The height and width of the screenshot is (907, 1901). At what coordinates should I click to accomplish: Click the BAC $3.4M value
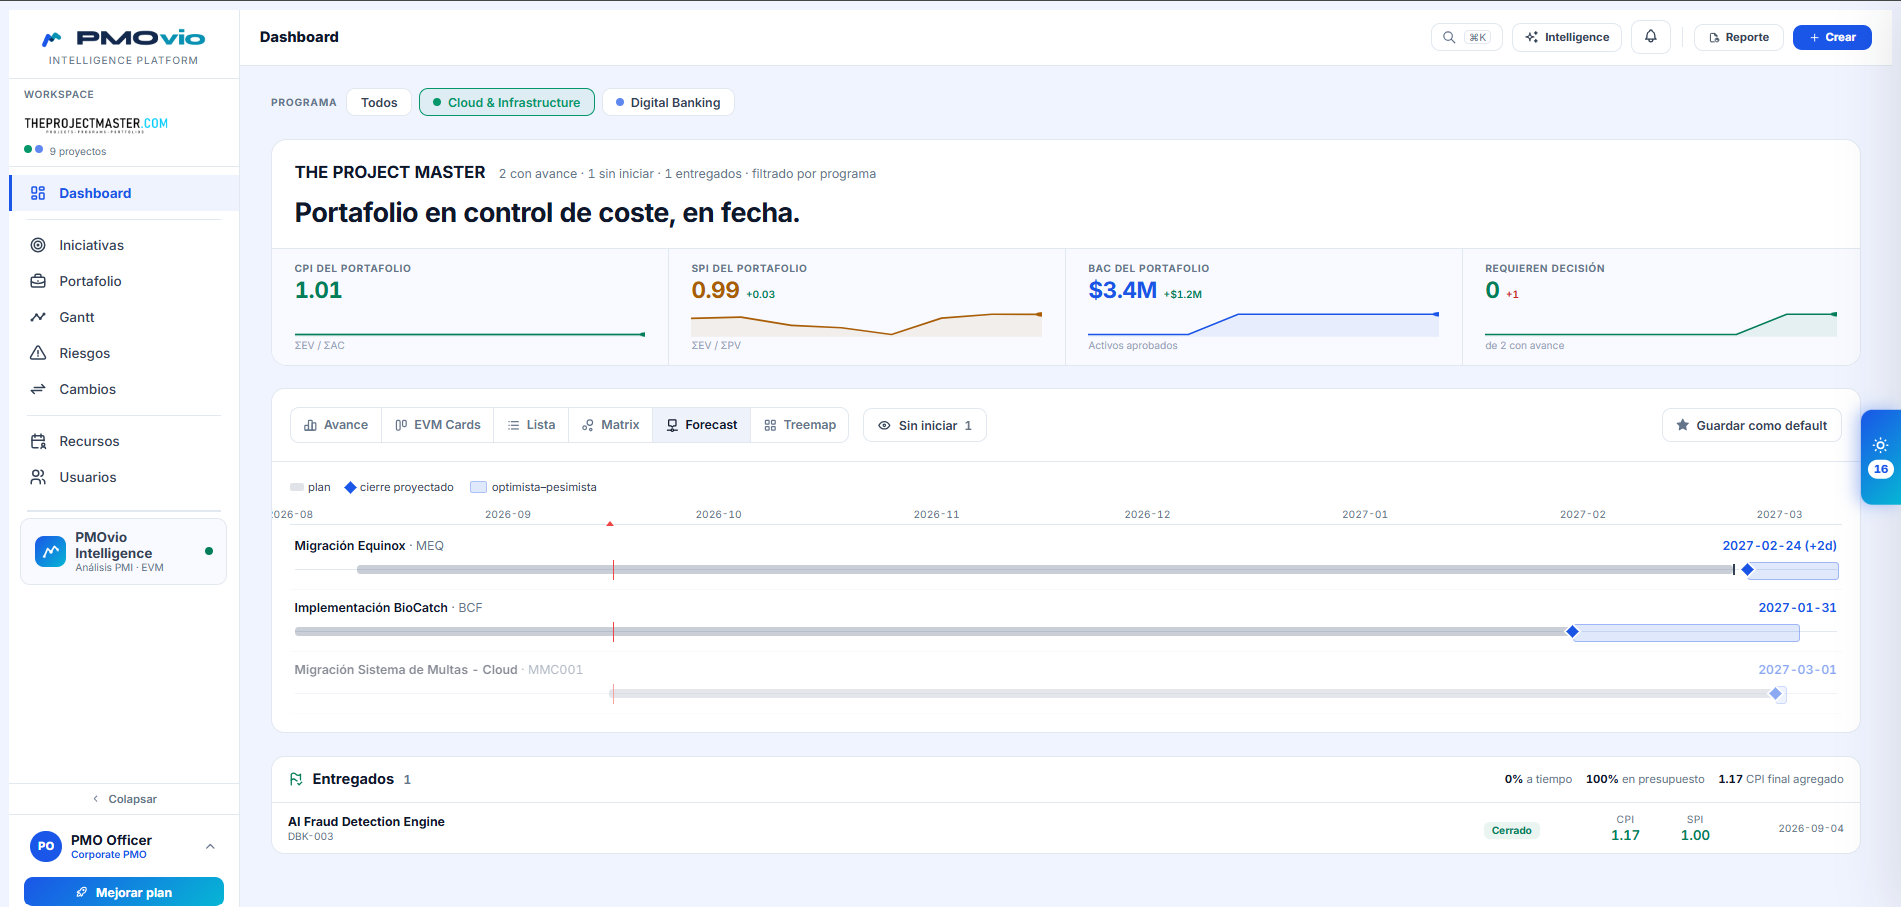(1122, 290)
